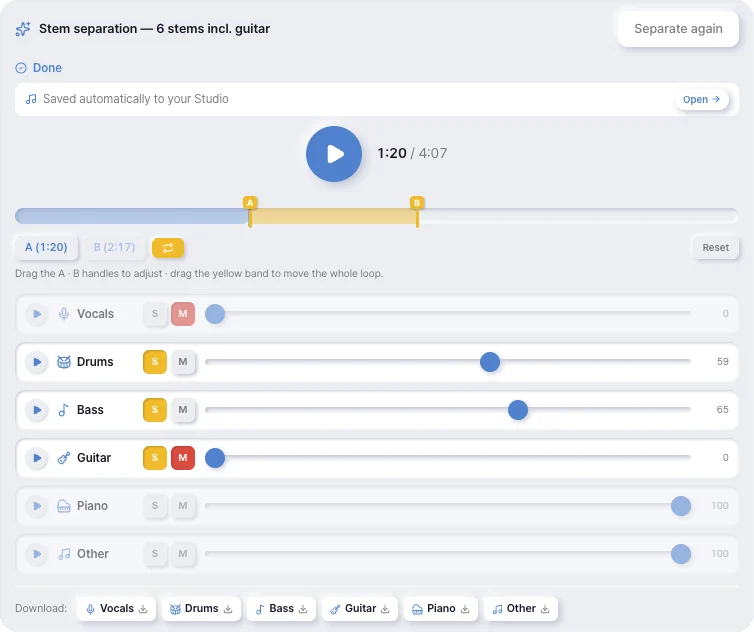Click the Other volume slider handle
This screenshot has height=632, width=754.
click(x=681, y=554)
